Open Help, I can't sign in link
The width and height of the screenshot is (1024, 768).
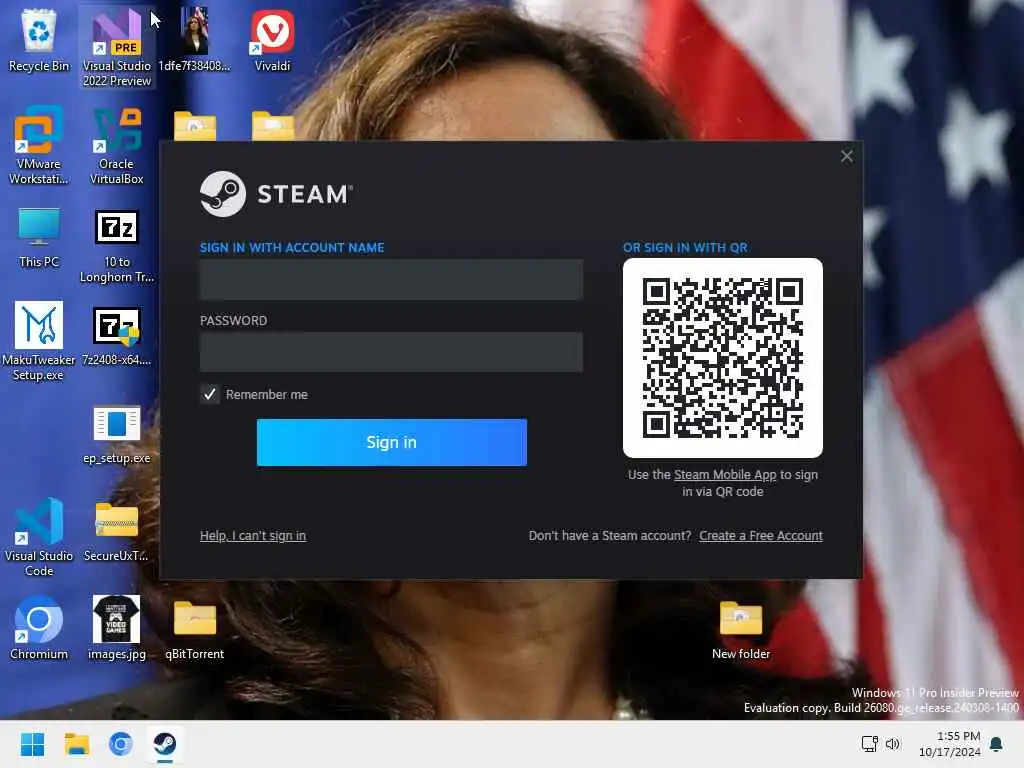coord(253,536)
